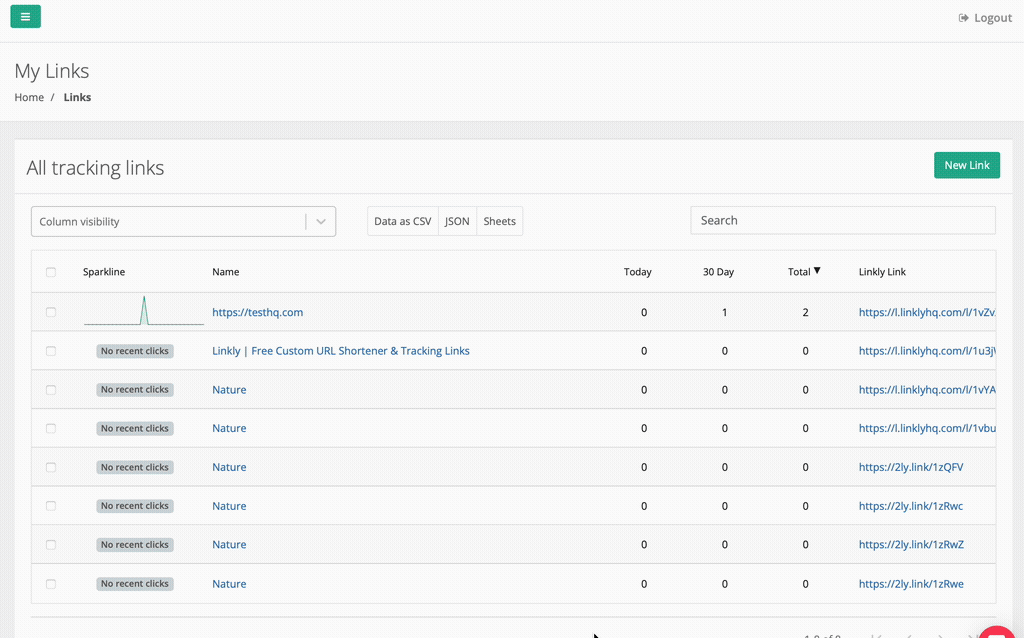1024x638 pixels.
Task: Select all links via header checkbox
Action: (51, 271)
